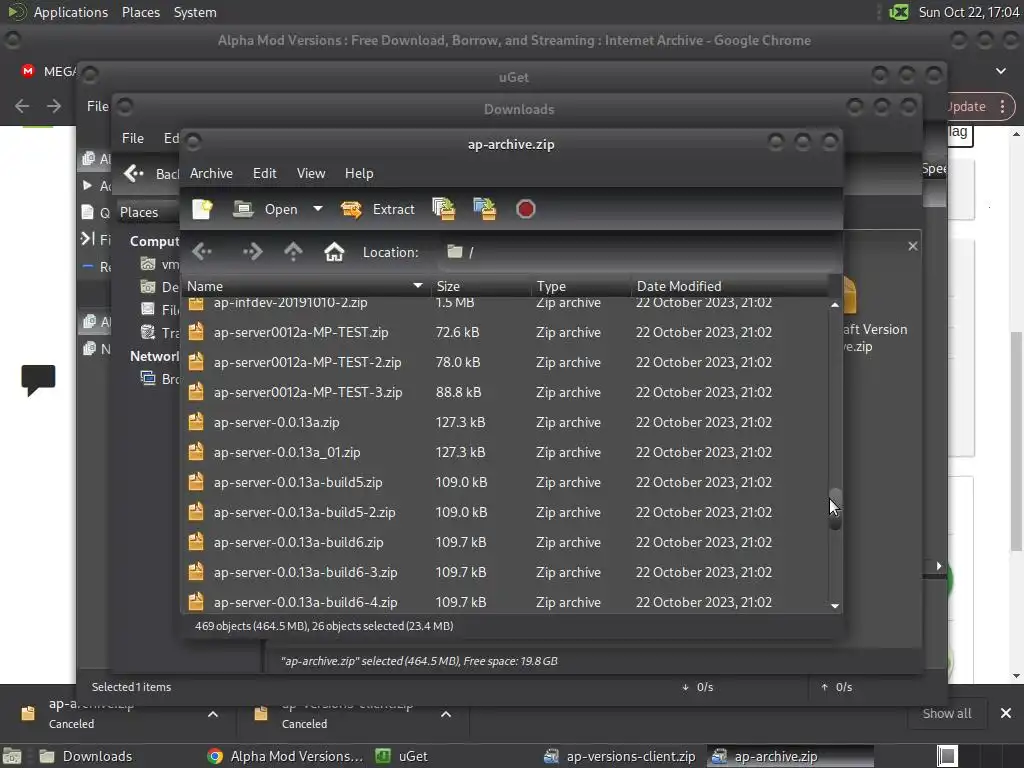Select ap-server0012a-MP-TEST.zip file row
This screenshot has width=1024, height=768.
tap(505, 332)
